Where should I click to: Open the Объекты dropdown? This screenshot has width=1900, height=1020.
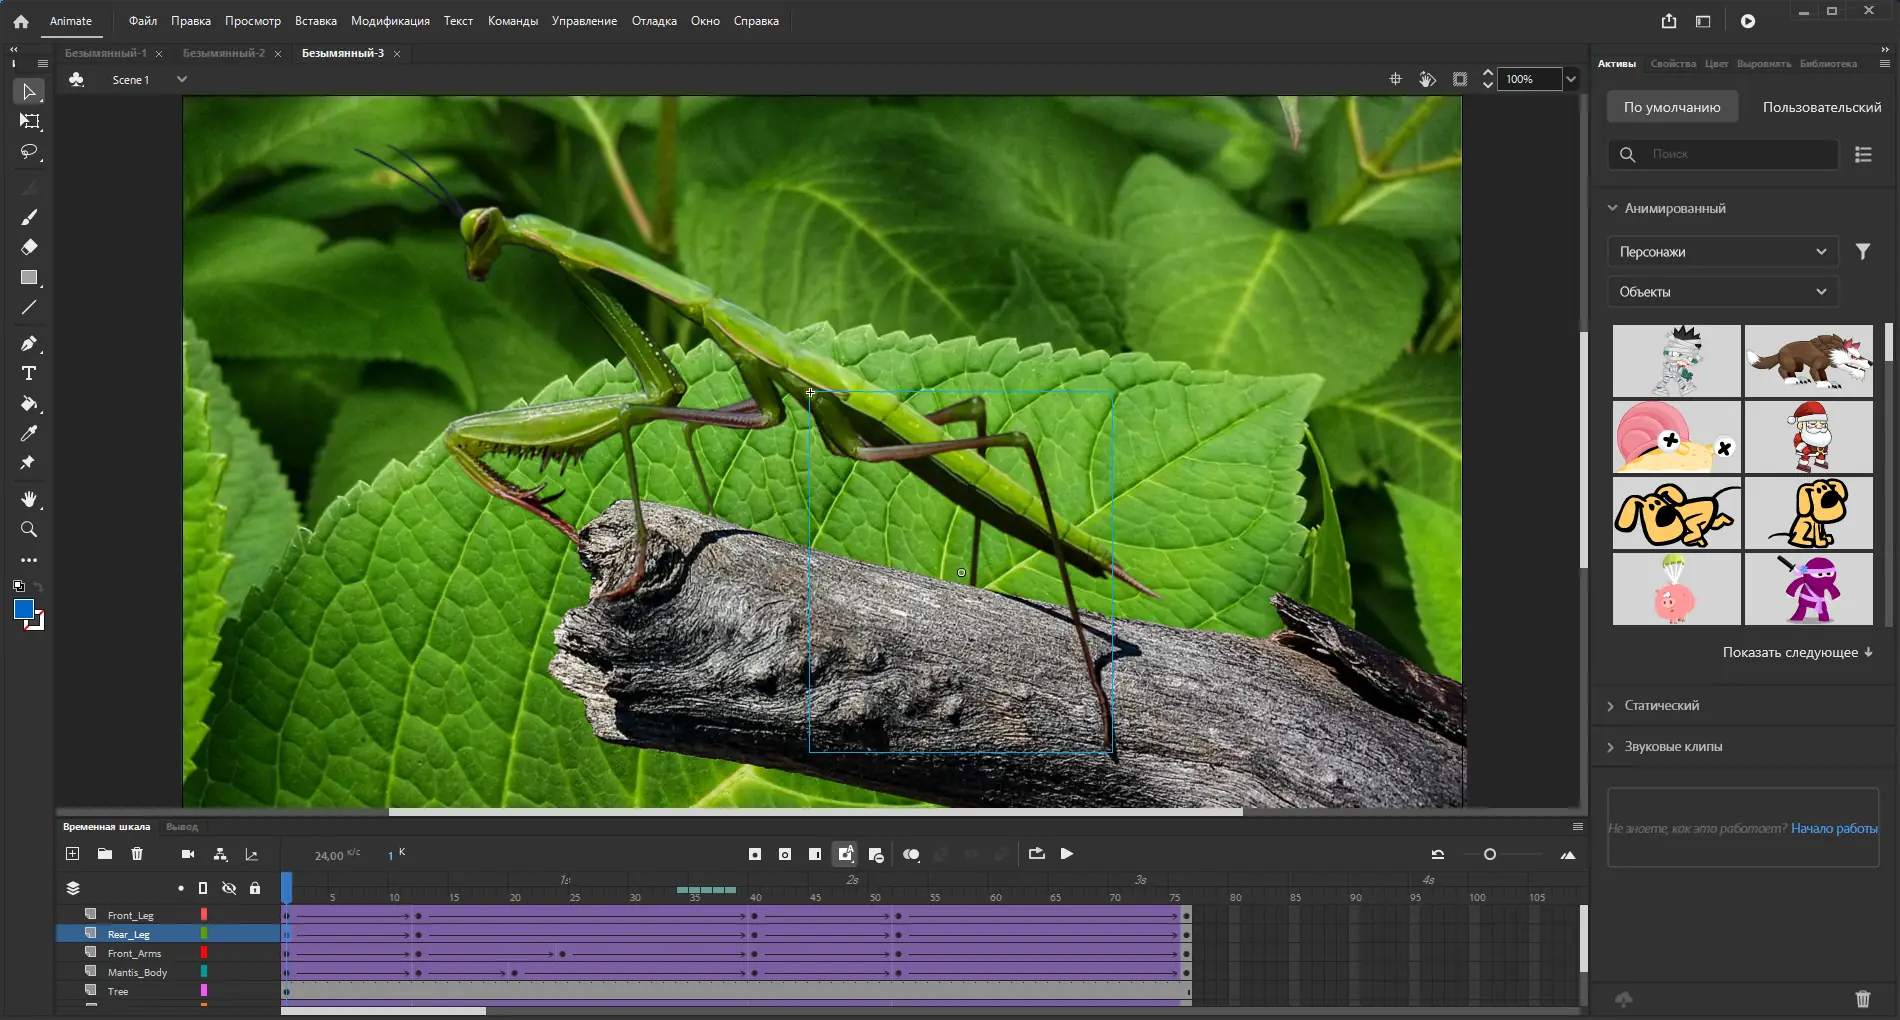[1722, 292]
